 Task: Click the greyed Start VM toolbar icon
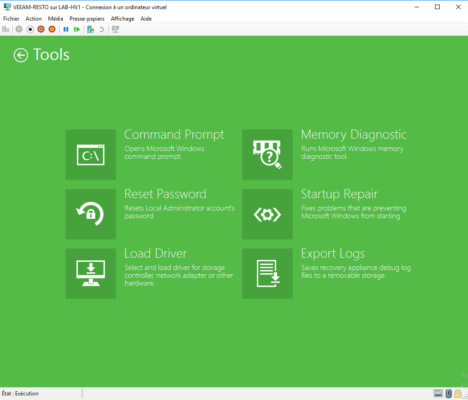[x=19, y=29]
